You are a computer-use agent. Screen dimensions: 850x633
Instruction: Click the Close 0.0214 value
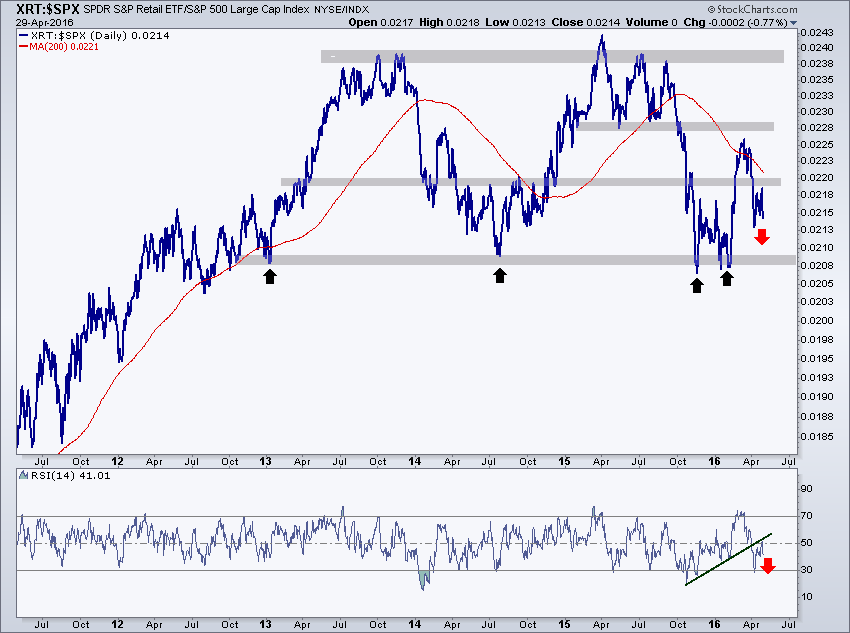585,22
